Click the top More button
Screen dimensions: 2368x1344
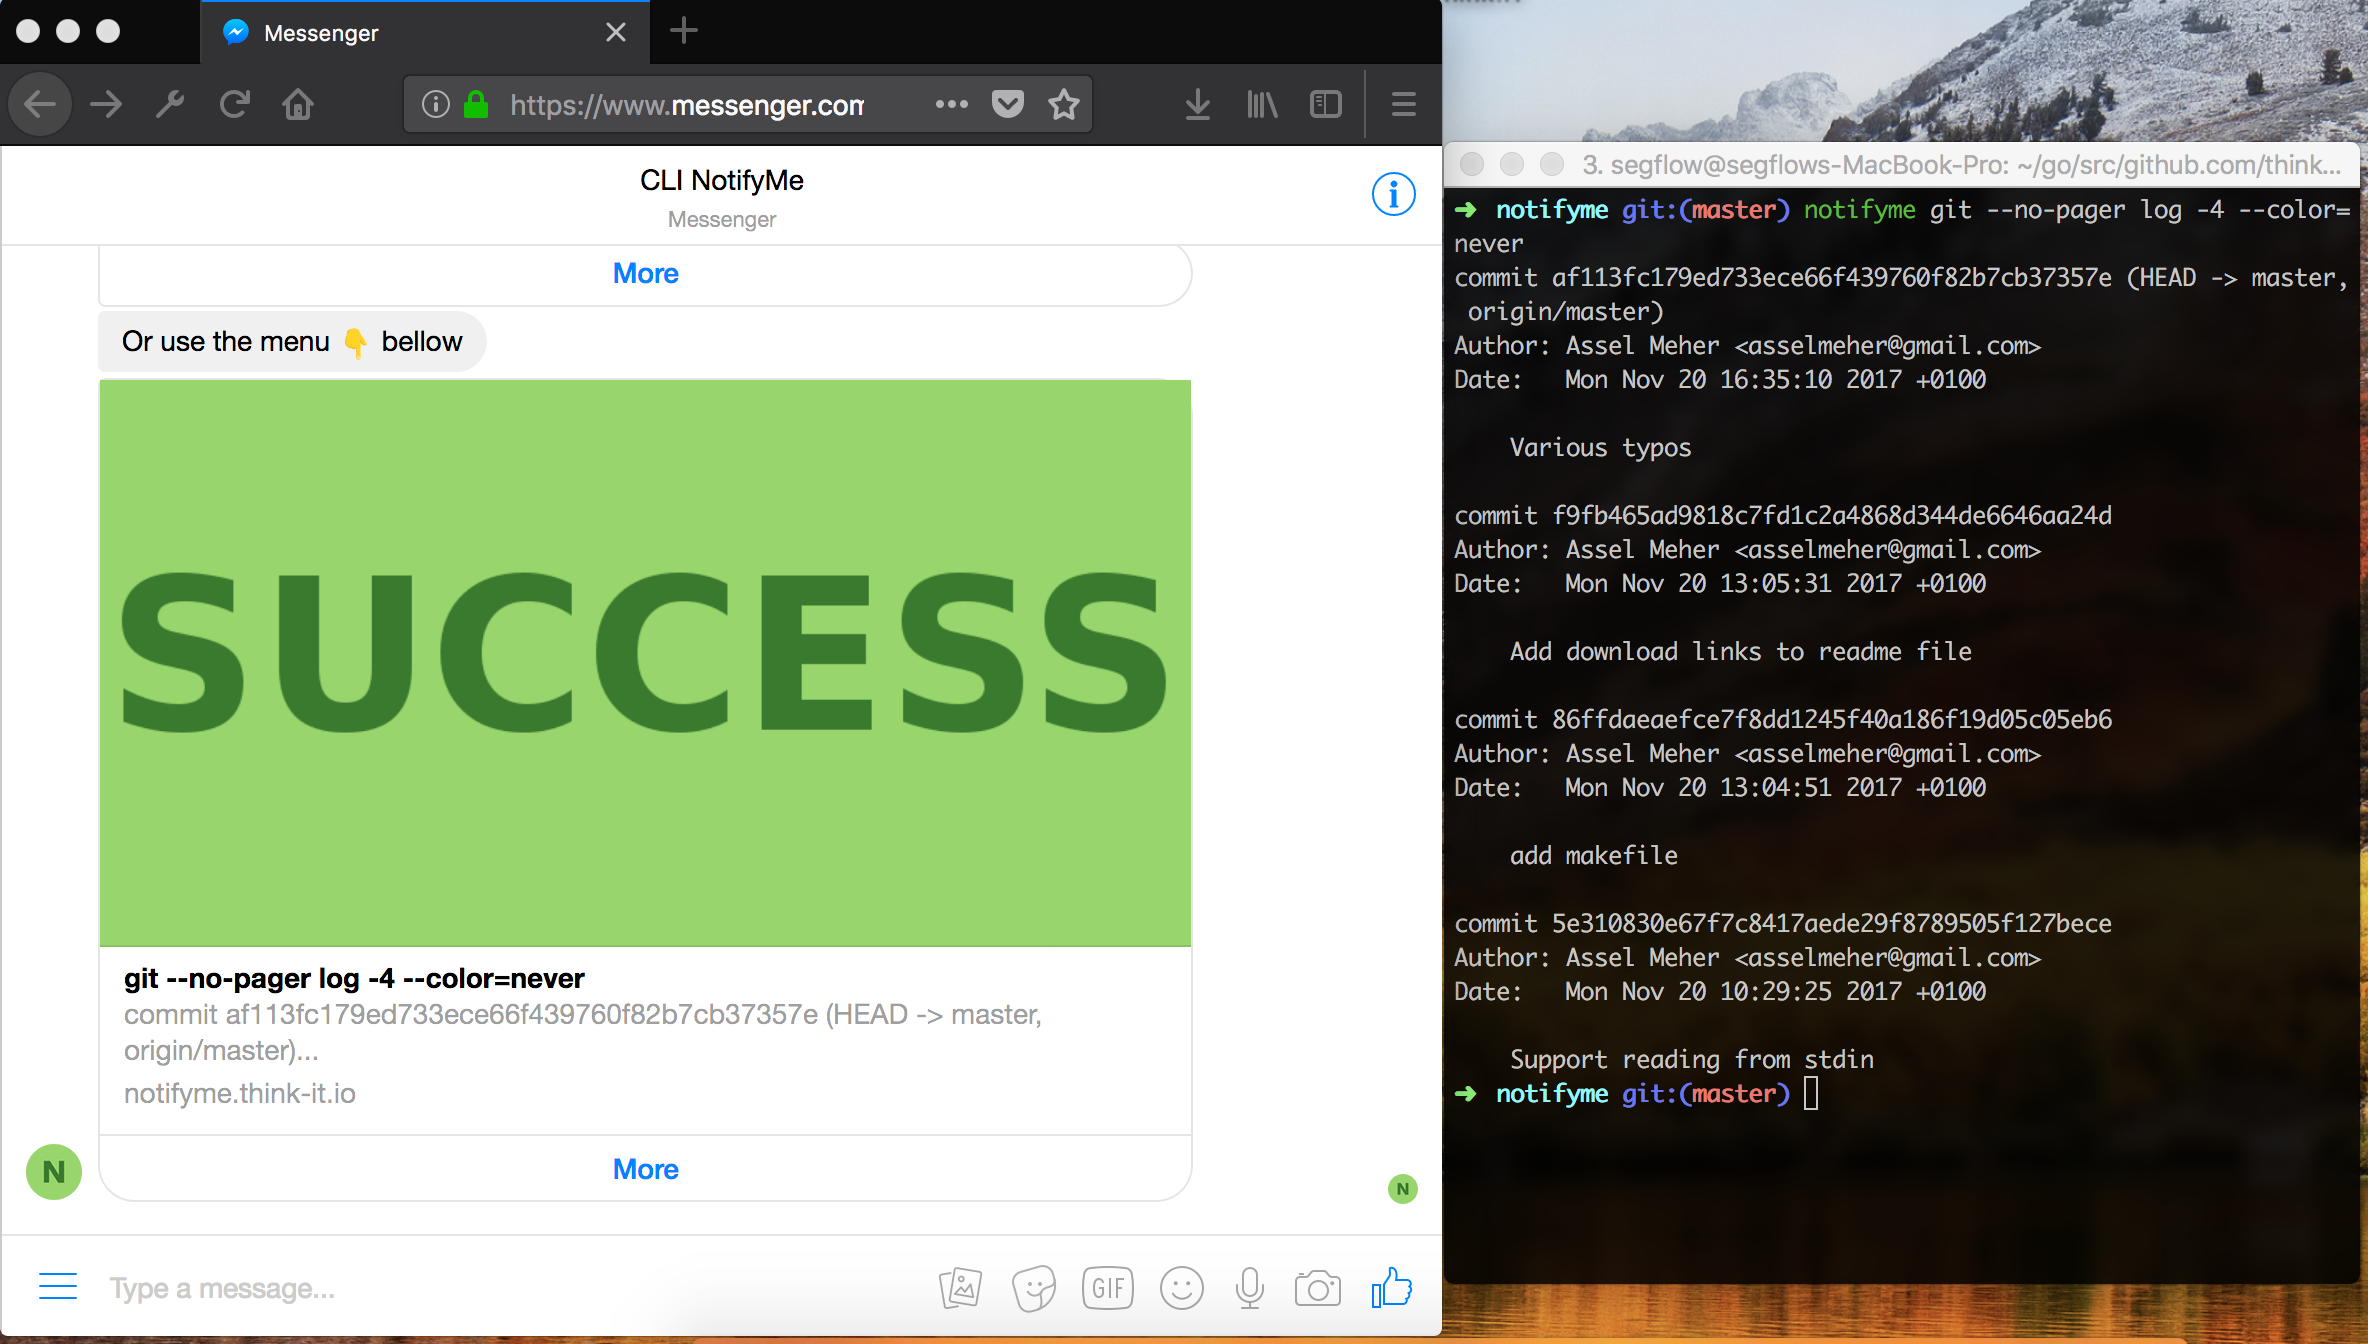coord(645,273)
